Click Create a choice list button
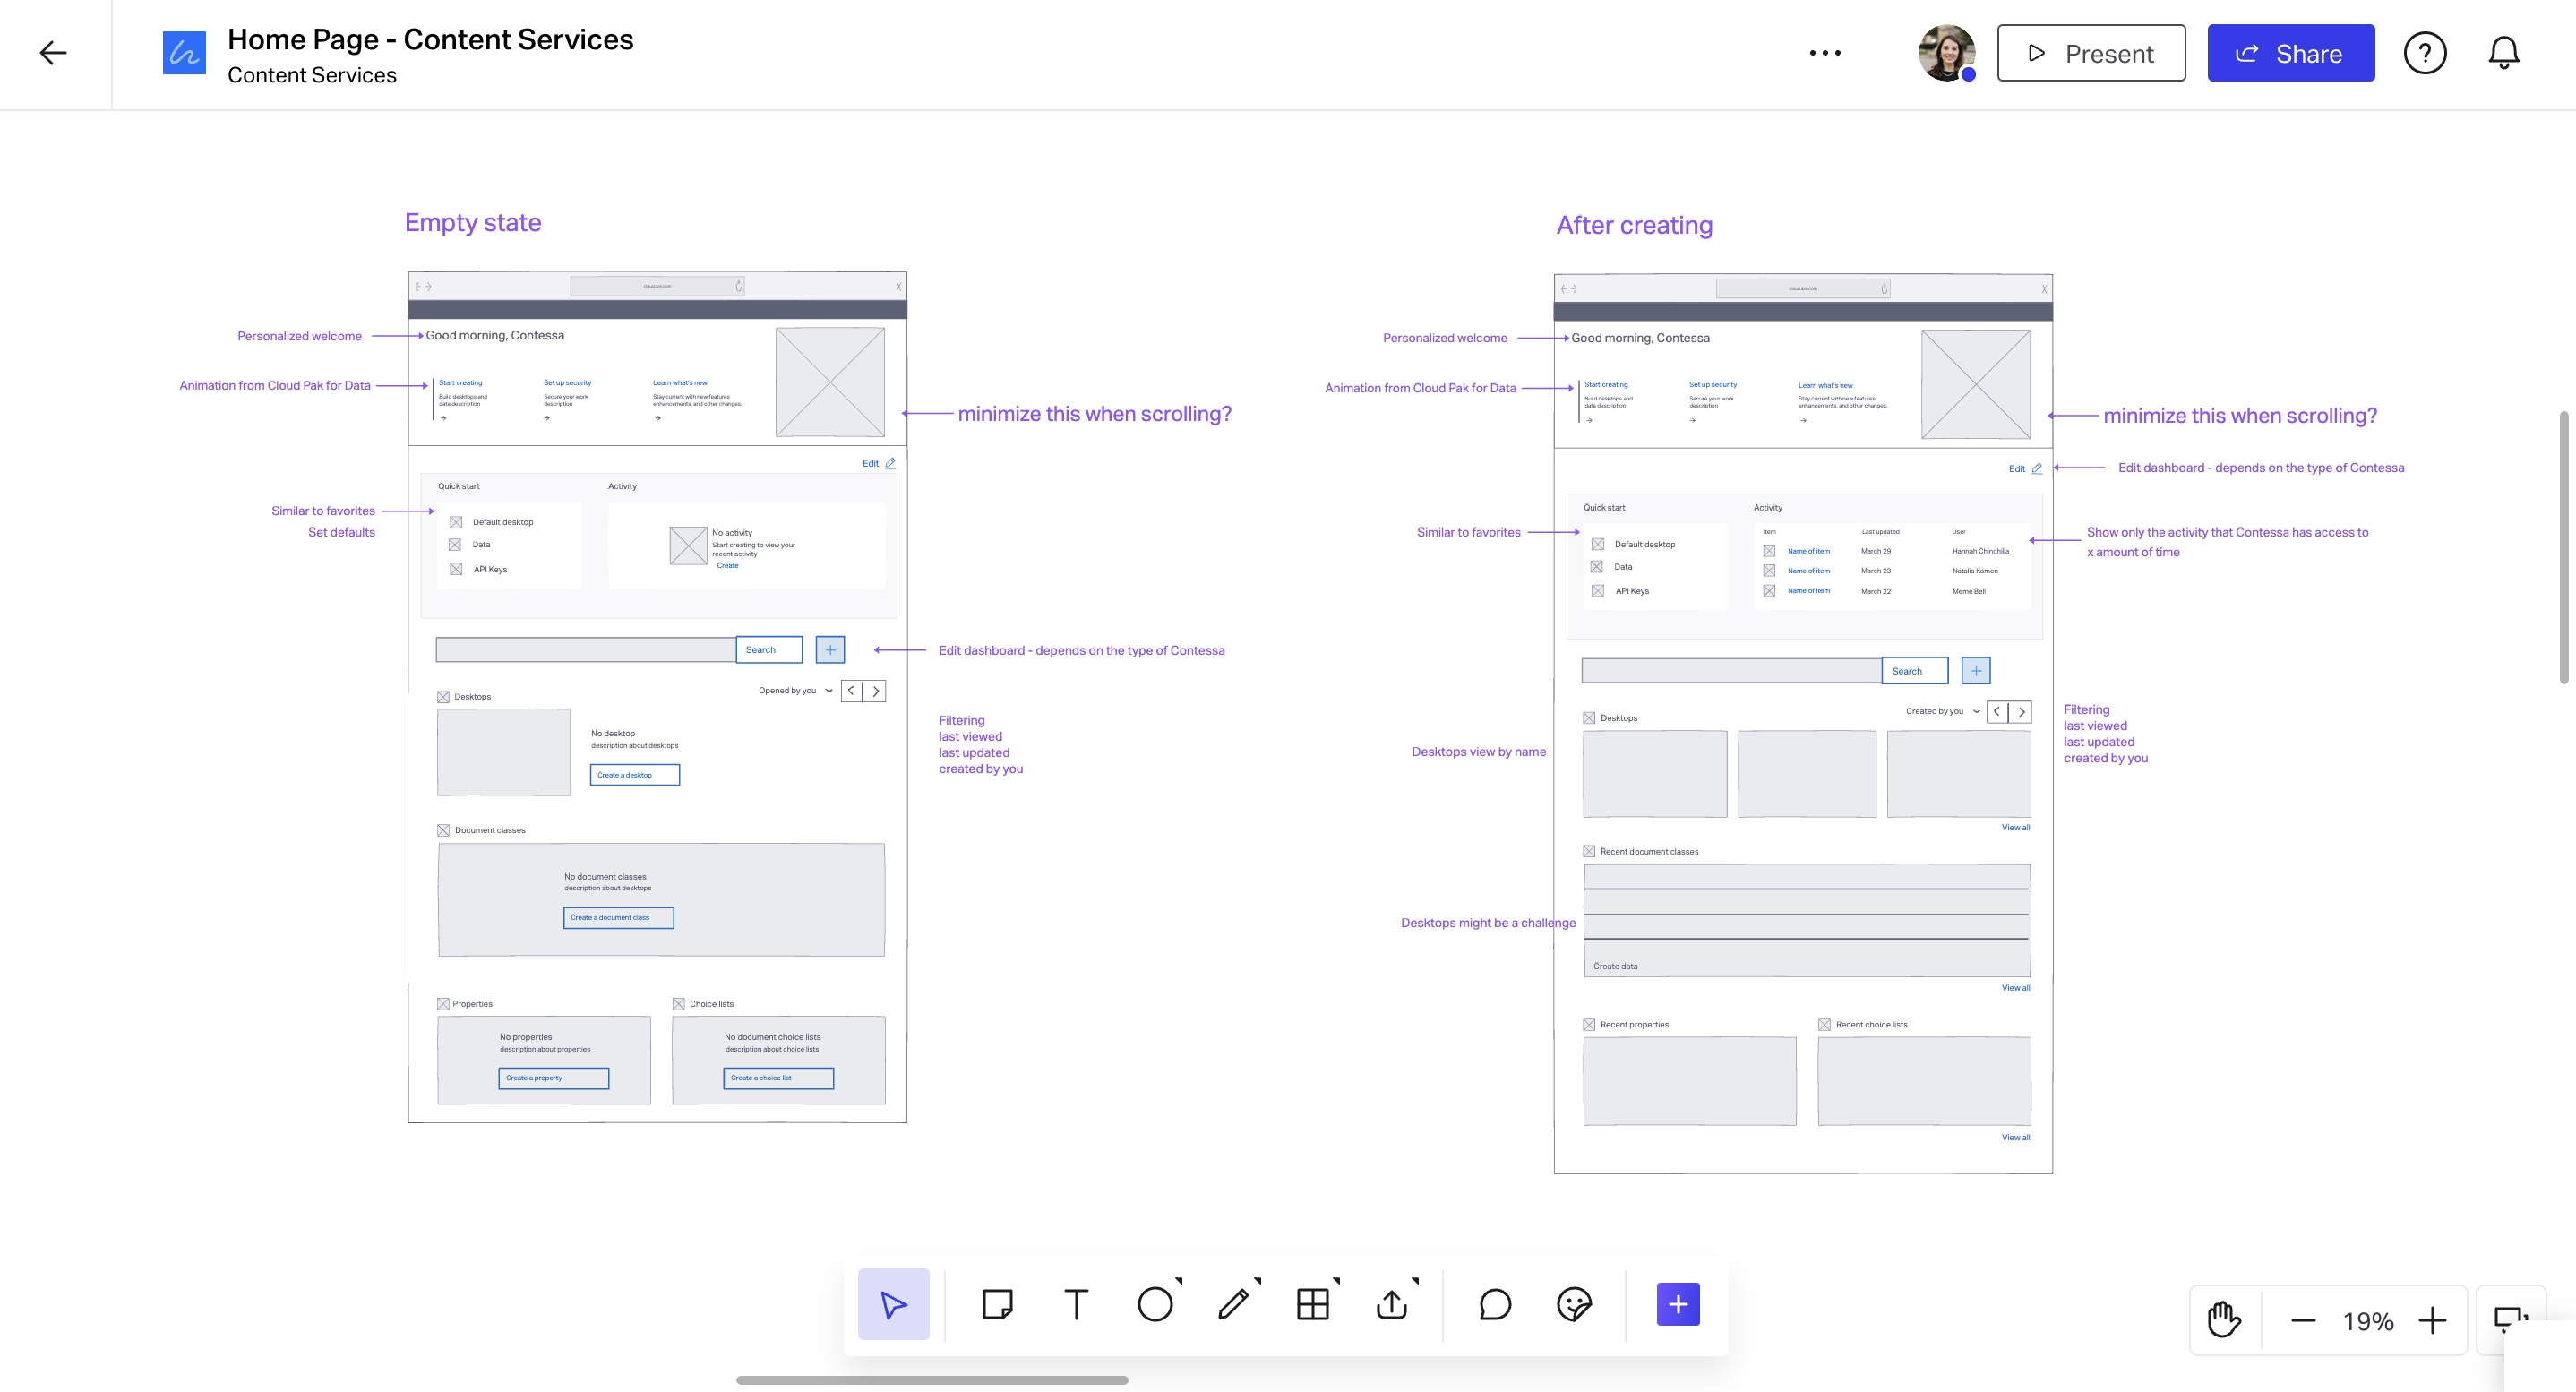The image size is (2576, 1392). coord(778,1078)
